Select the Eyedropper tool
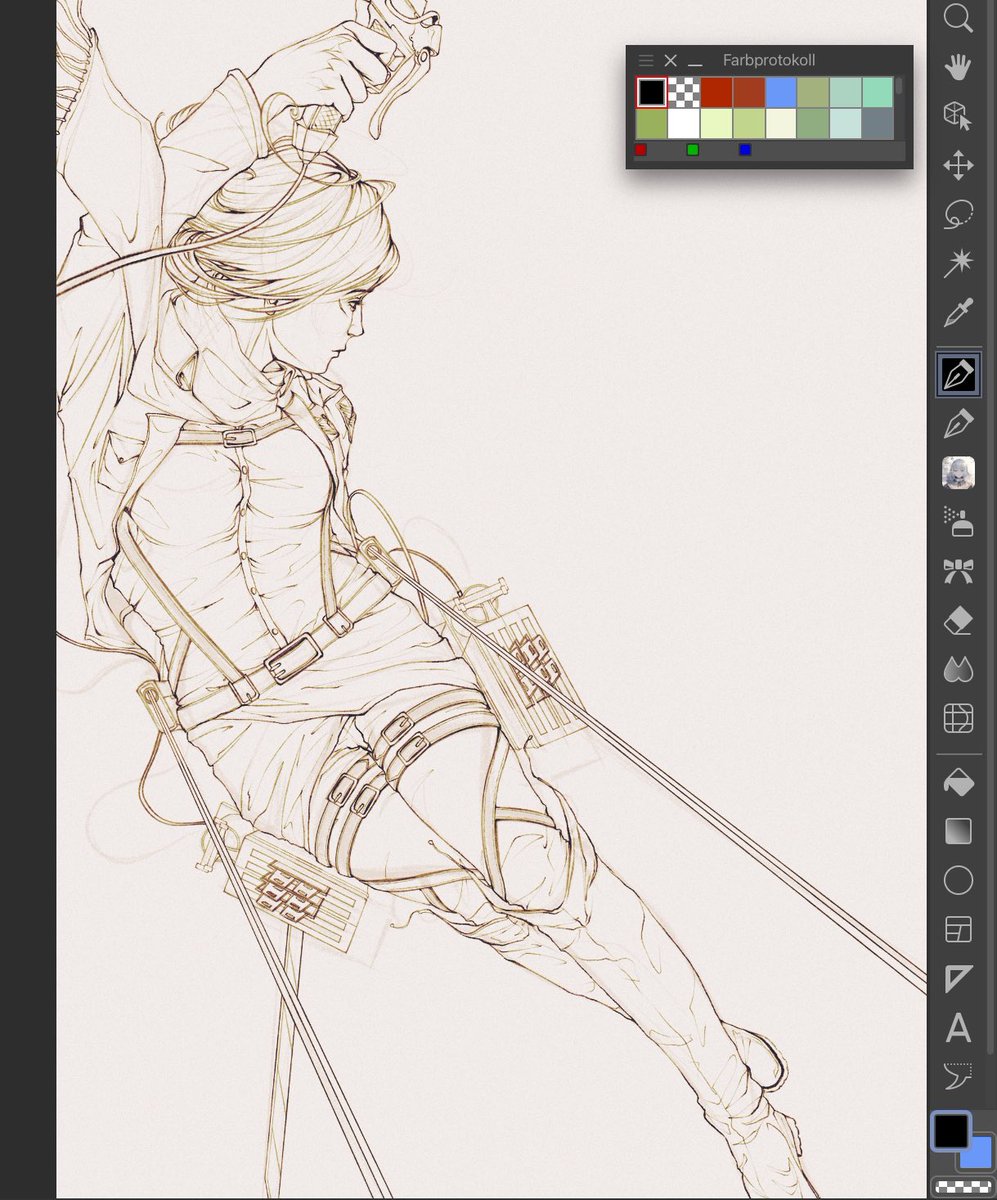The image size is (997, 1200). pos(958,314)
